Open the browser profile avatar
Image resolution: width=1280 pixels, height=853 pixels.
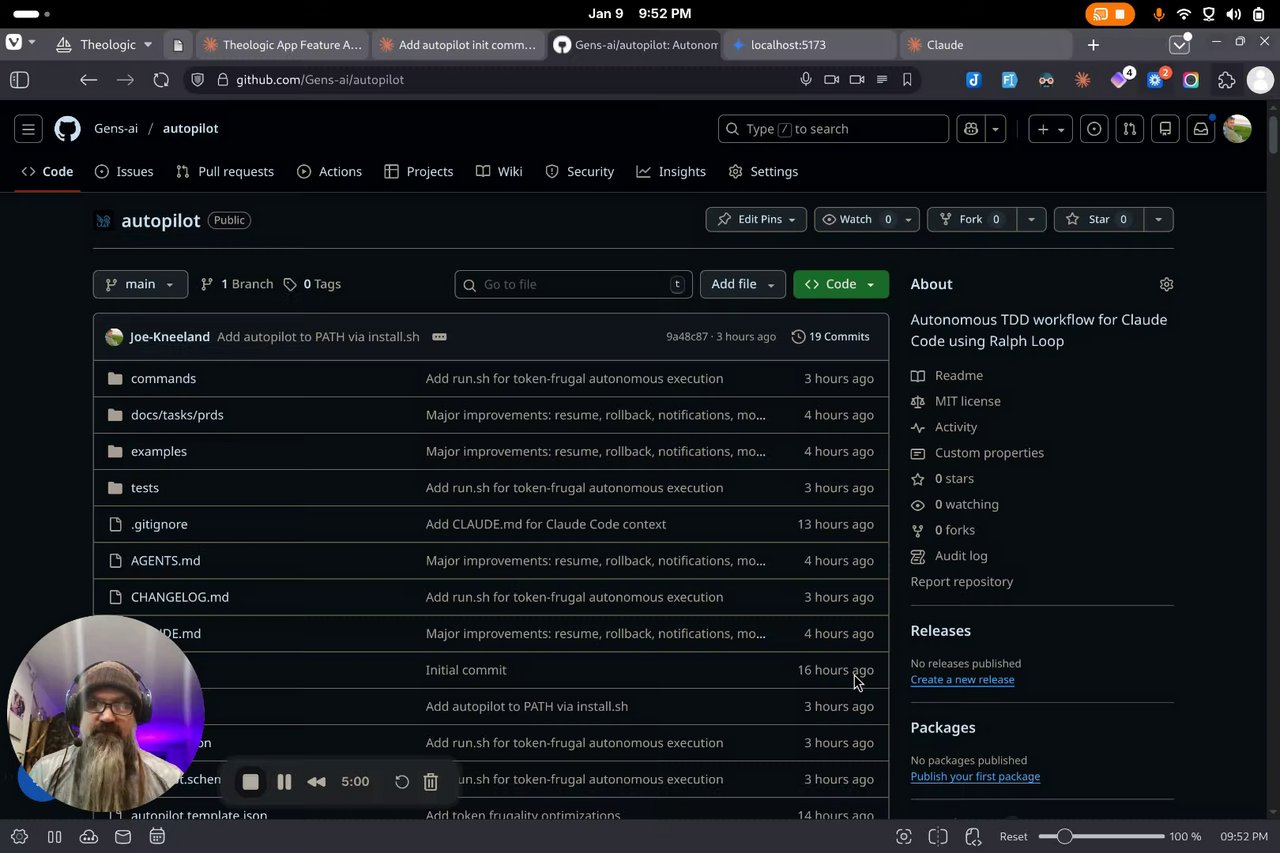1260,80
